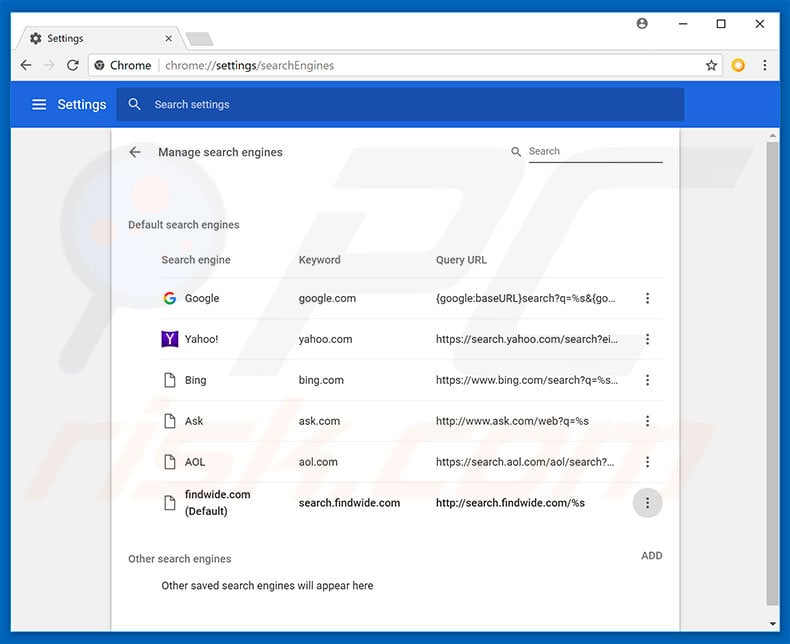The width and height of the screenshot is (790, 644).
Task: Click the http://www.ask.com/web?q=%s URL
Action: (x=512, y=421)
